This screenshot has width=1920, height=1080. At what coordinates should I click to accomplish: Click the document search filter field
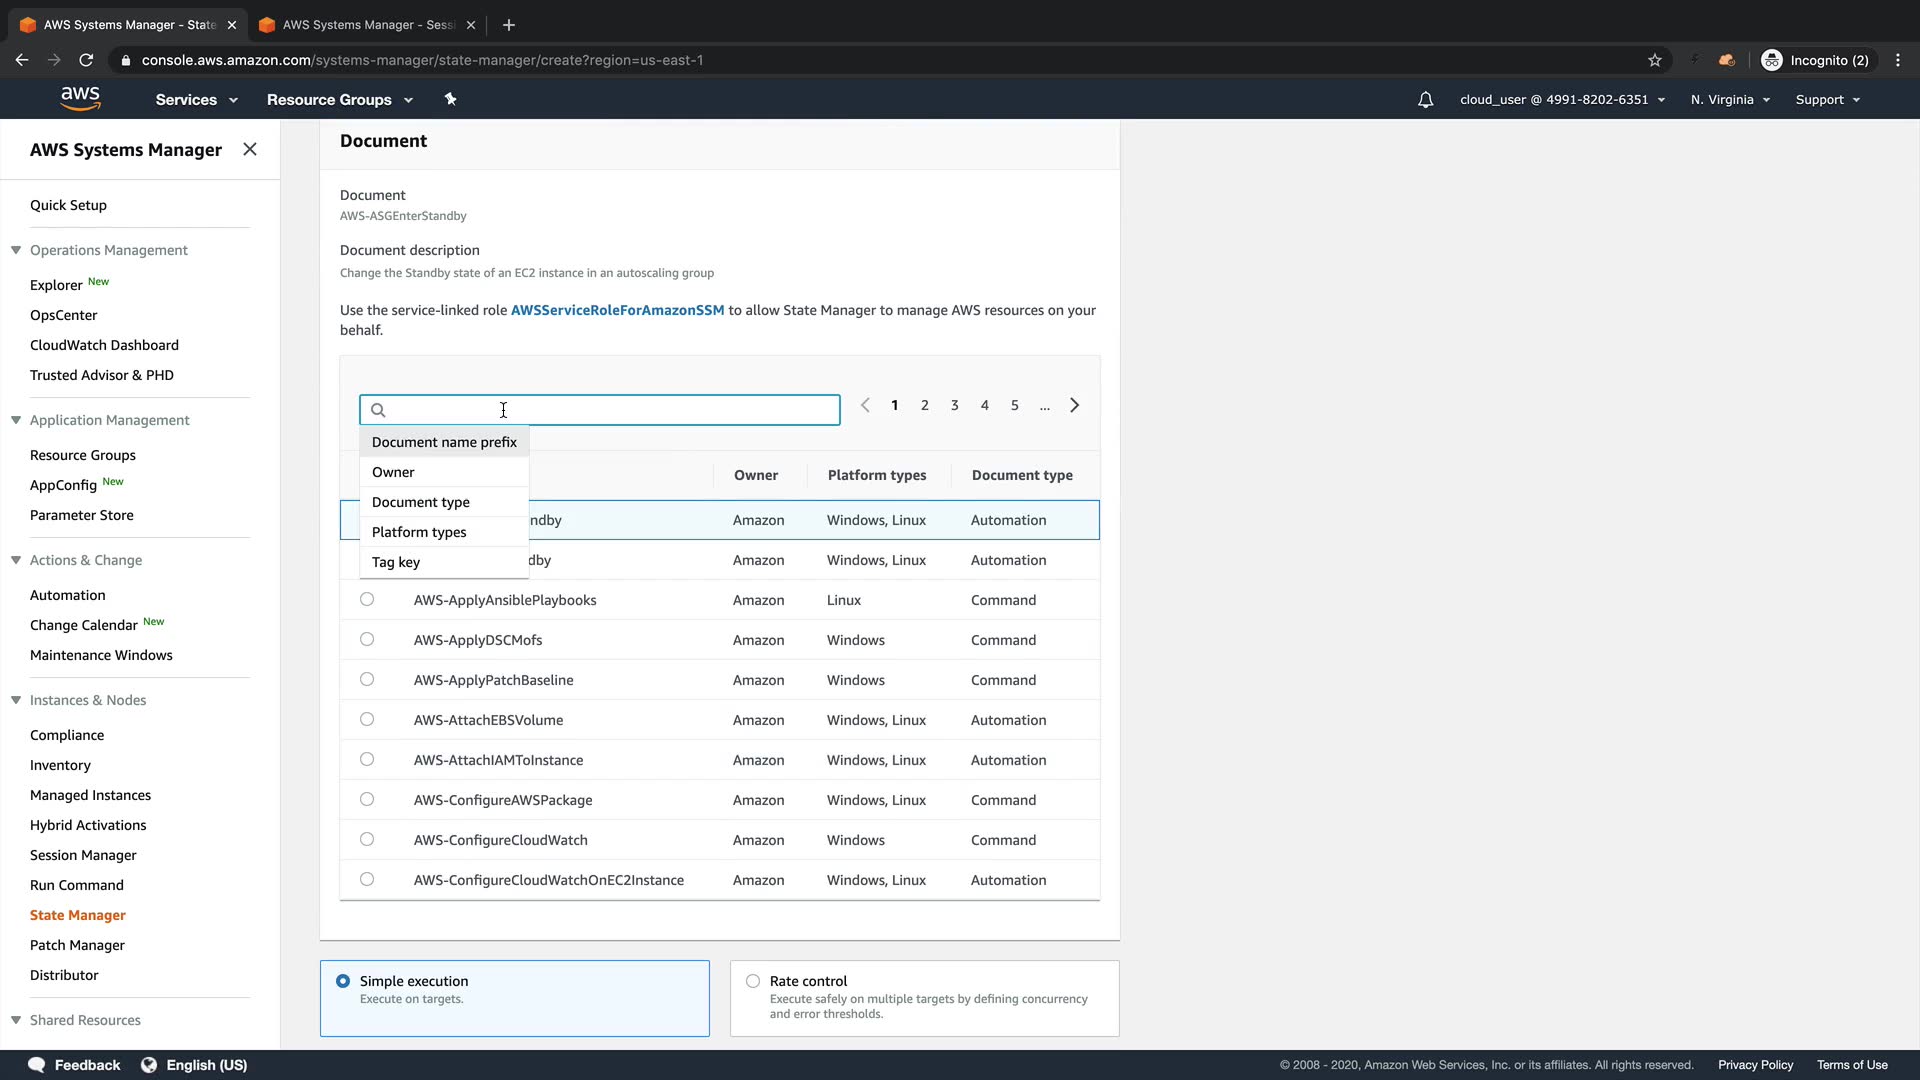pos(600,410)
